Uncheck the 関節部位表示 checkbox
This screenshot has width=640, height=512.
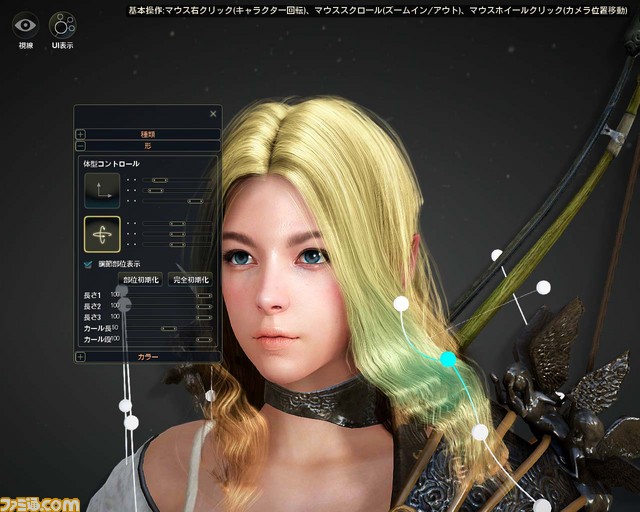click(x=88, y=264)
